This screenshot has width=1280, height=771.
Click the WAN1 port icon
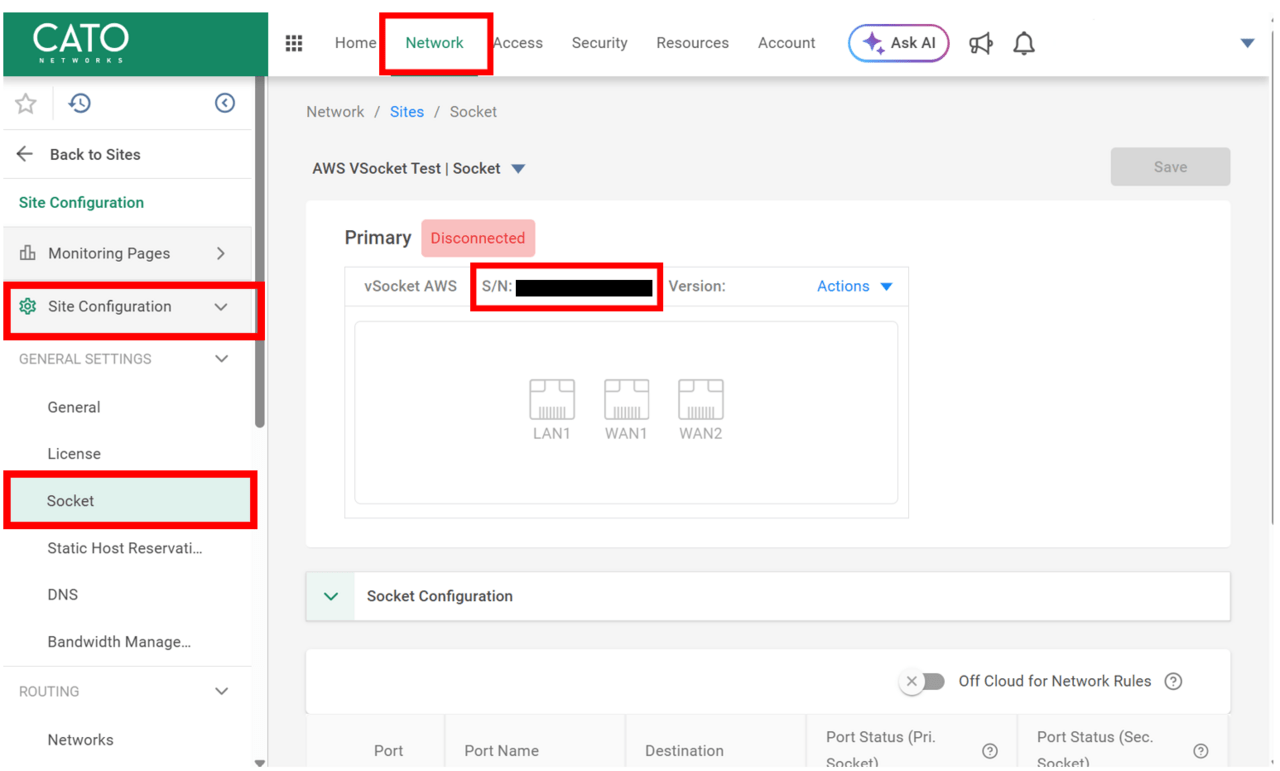(x=626, y=400)
